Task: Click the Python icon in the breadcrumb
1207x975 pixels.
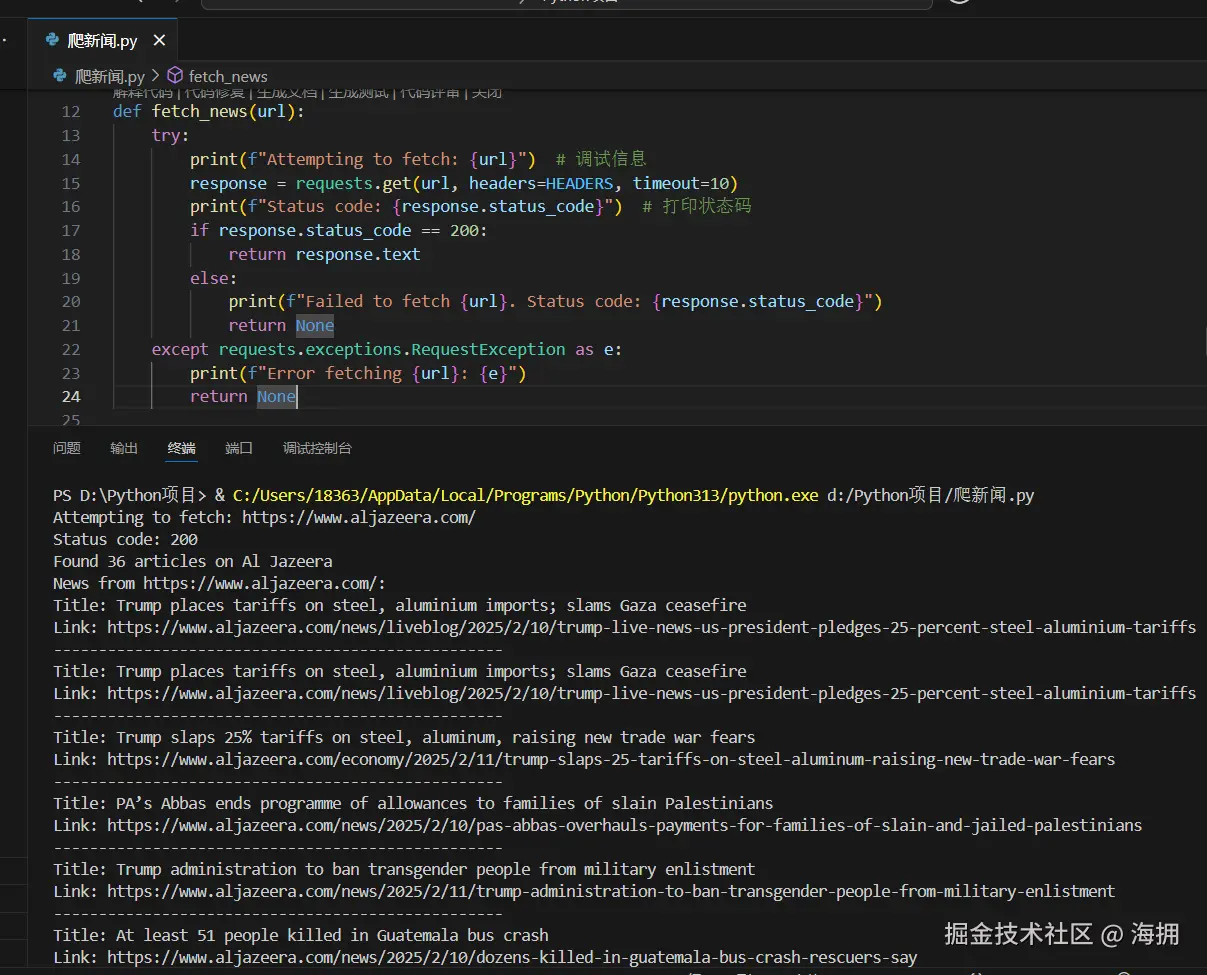Action: [60, 76]
